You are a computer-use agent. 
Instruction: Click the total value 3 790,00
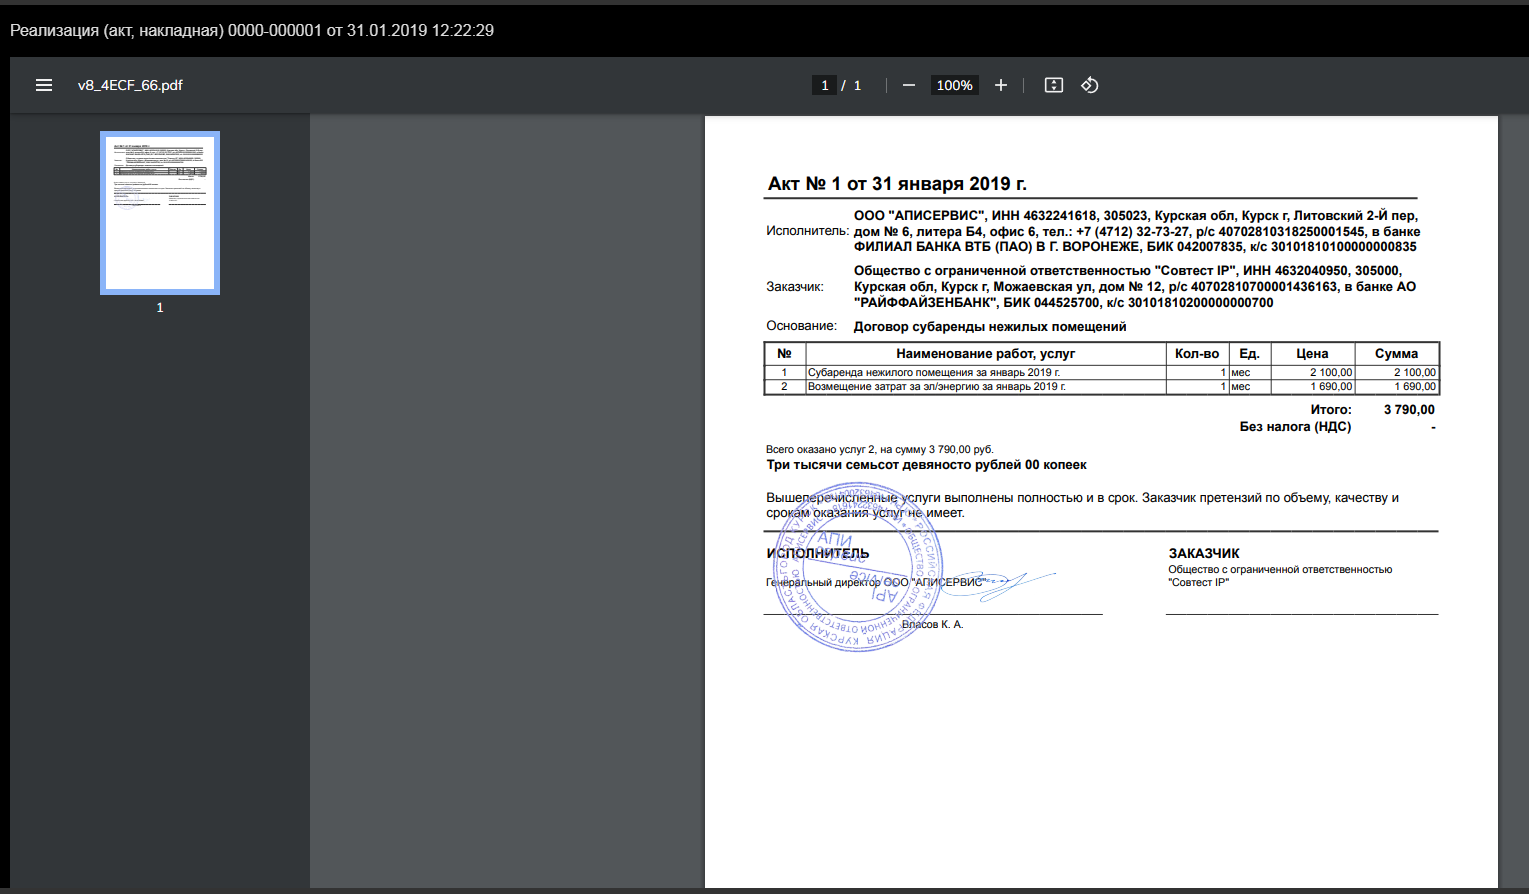pos(1409,410)
